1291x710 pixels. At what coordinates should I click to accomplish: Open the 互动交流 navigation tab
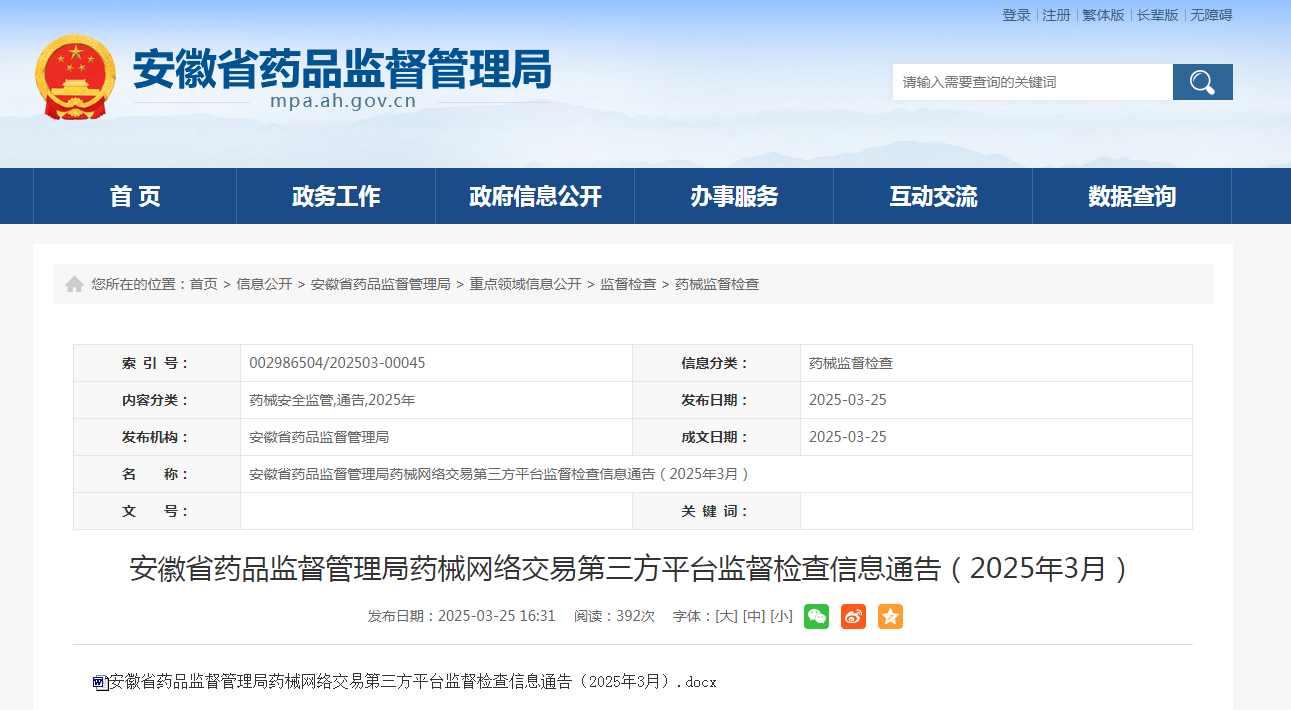click(933, 196)
